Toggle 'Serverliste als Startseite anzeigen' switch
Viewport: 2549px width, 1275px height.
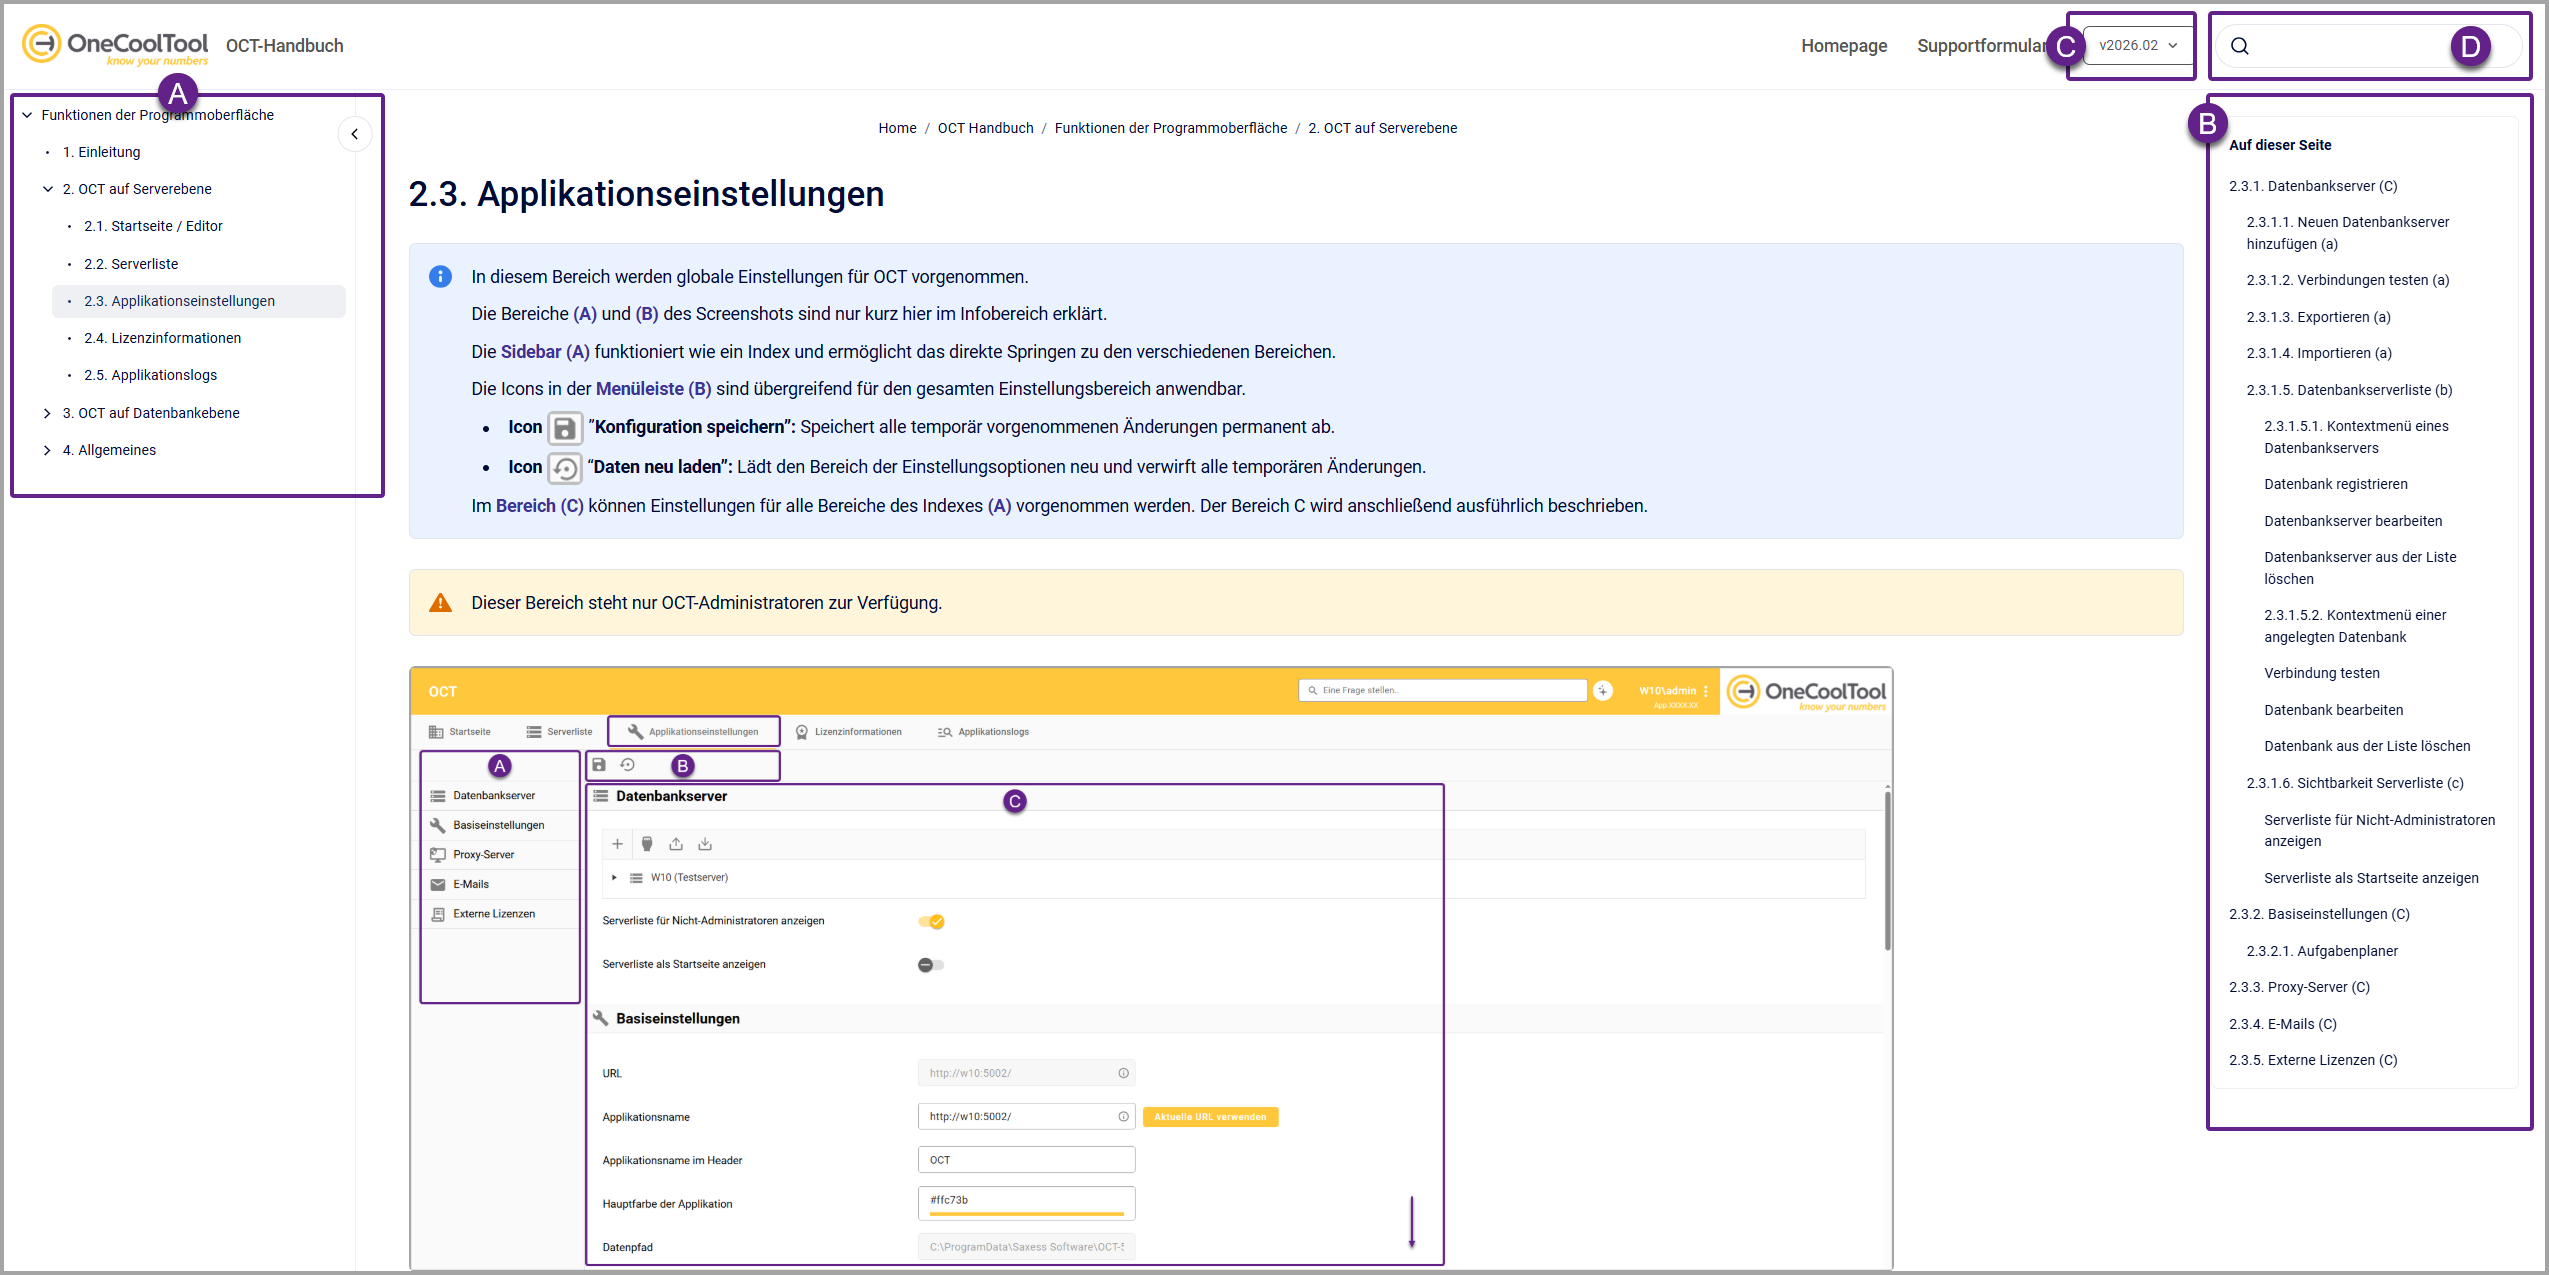tap(931, 965)
